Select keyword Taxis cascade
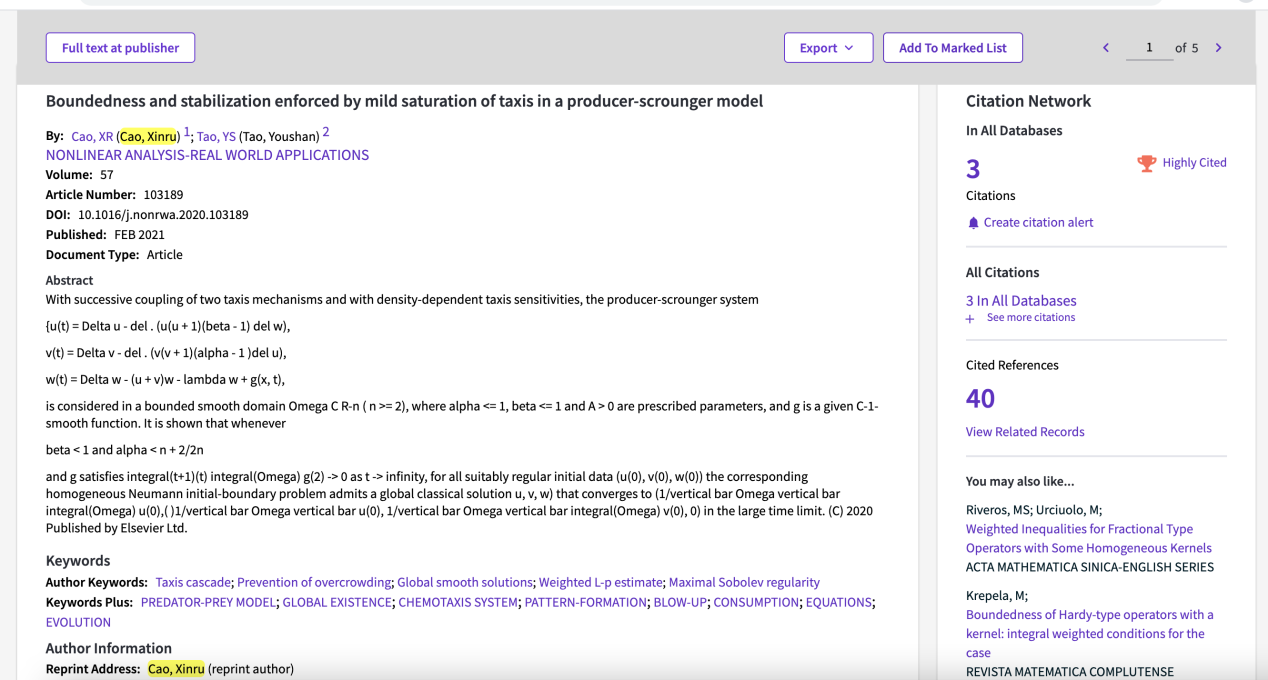 194,582
